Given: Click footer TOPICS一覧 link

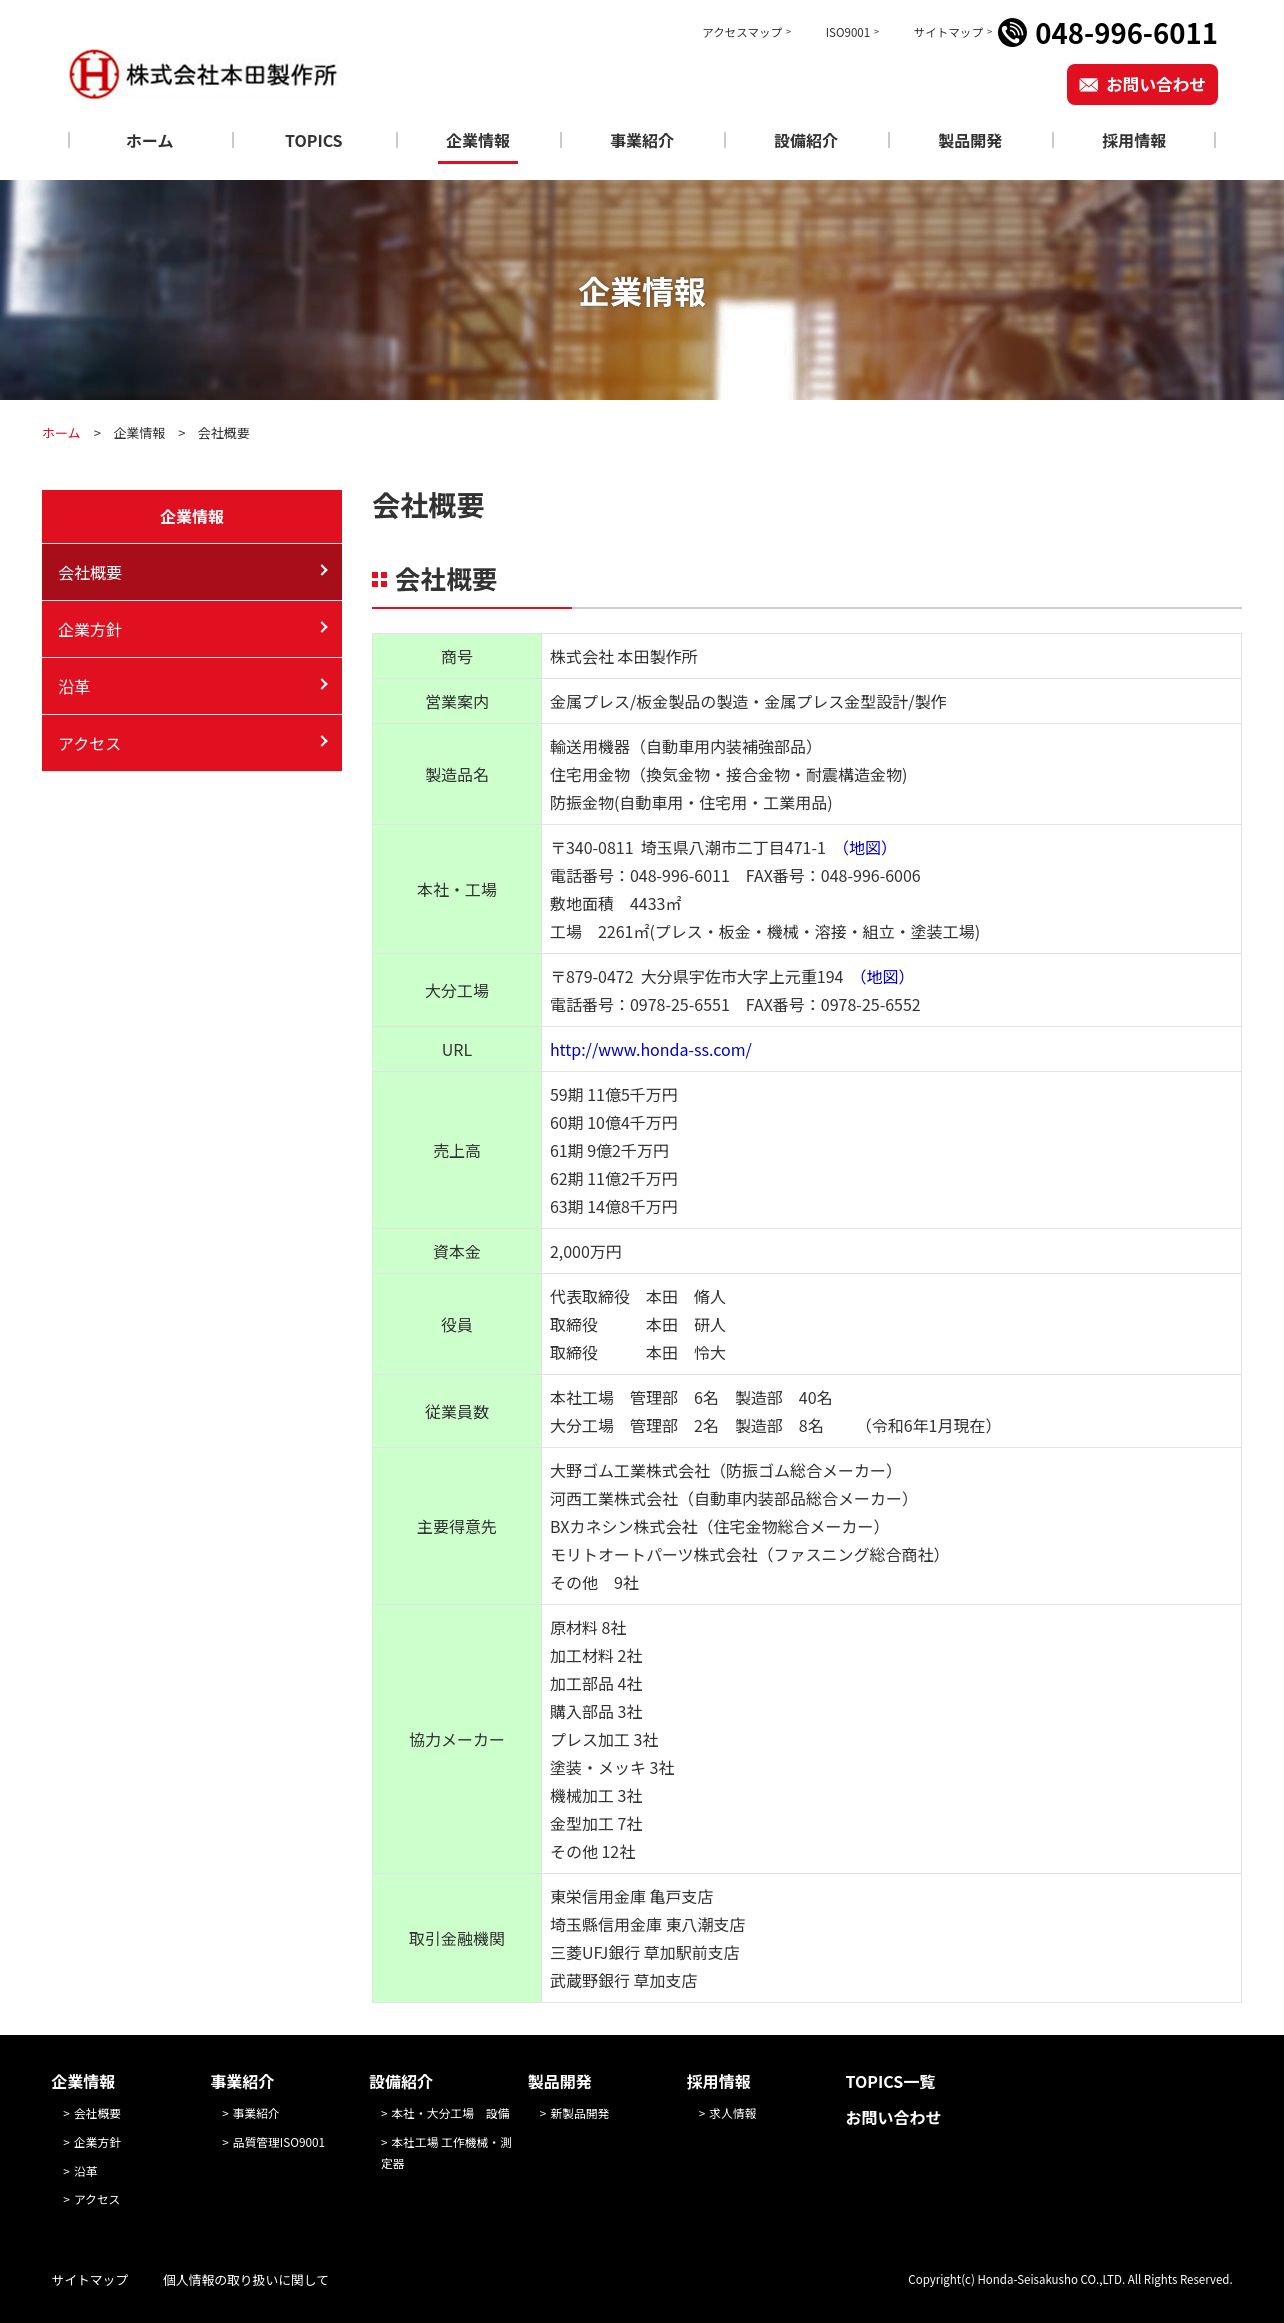Looking at the screenshot, I should 891,2082.
